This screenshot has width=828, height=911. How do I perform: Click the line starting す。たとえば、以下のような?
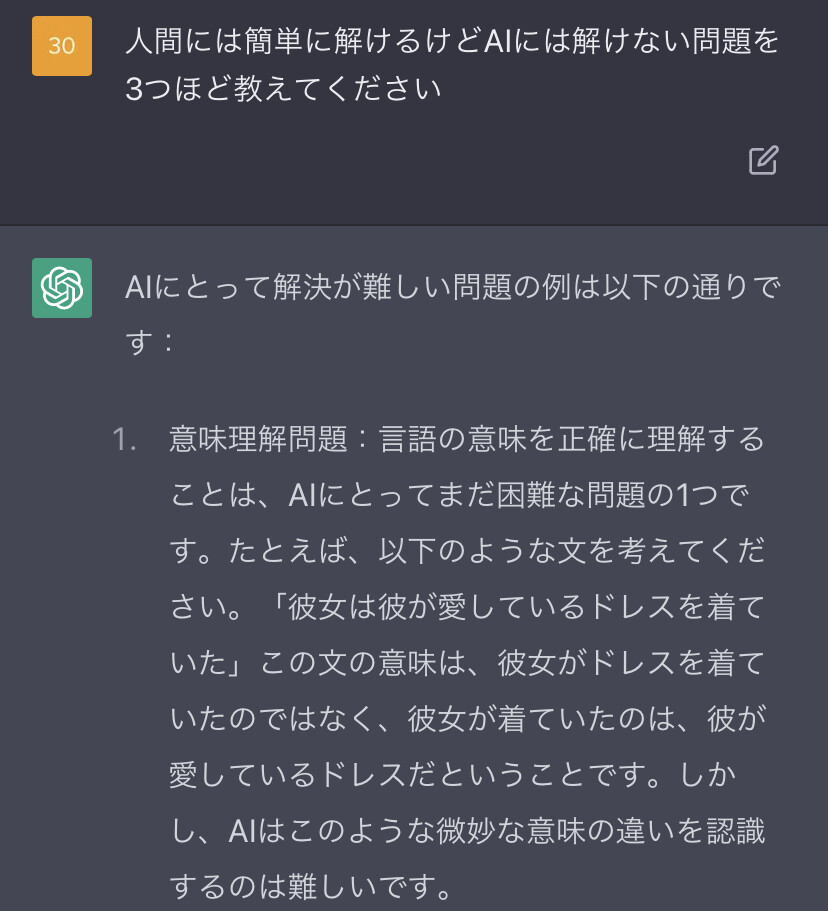point(467,552)
